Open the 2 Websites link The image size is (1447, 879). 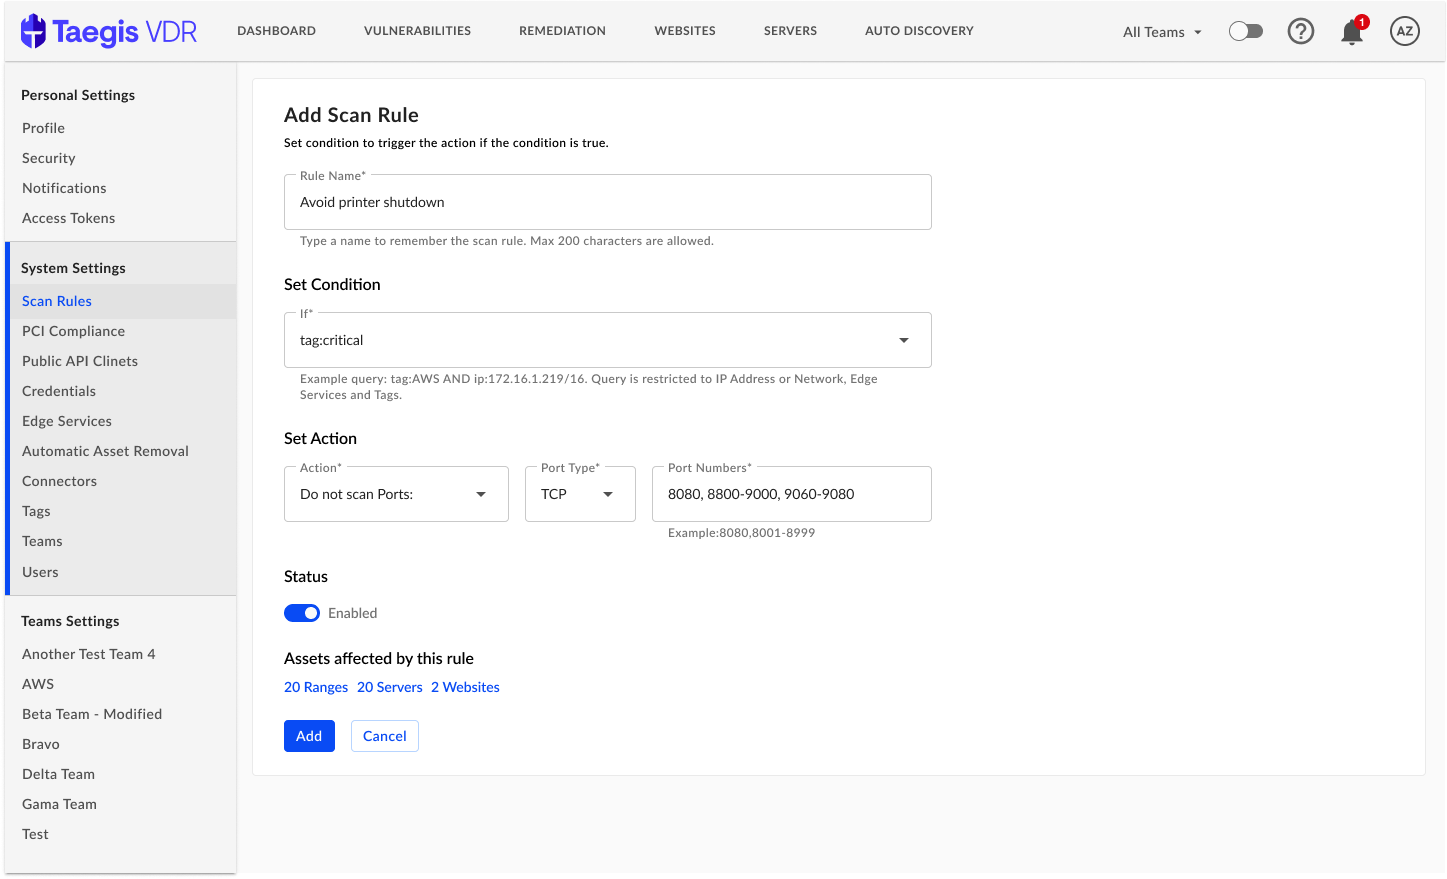point(465,687)
